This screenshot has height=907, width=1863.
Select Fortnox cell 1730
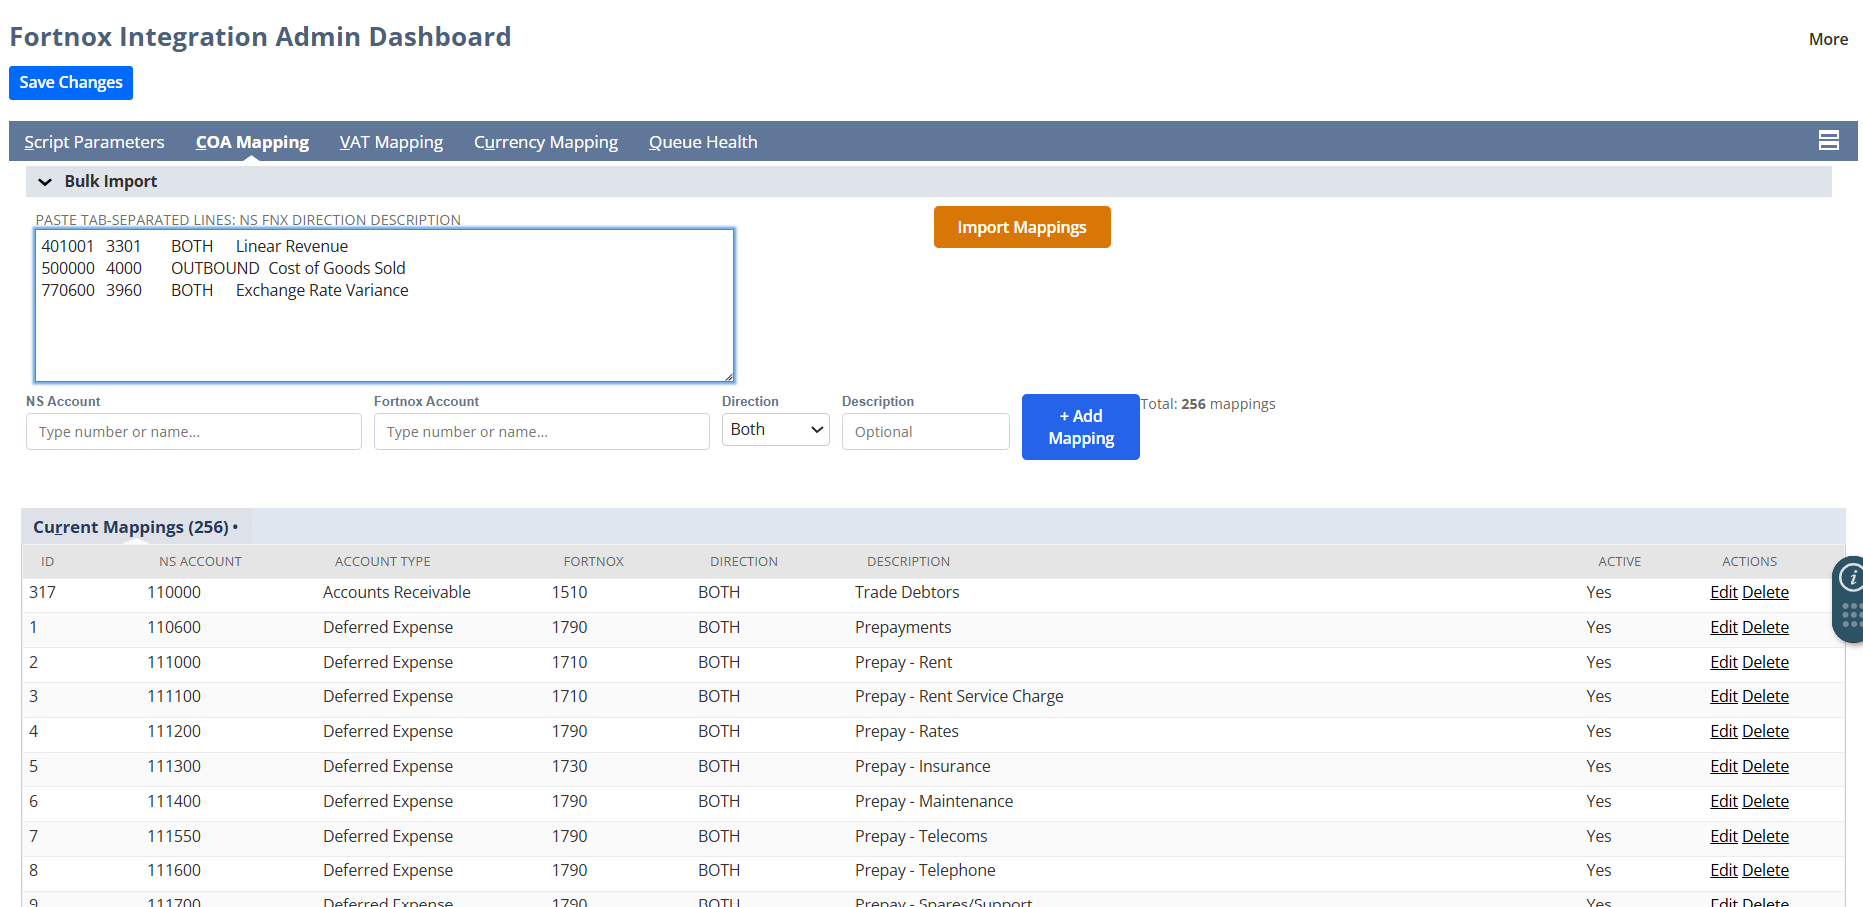click(570, 766)
